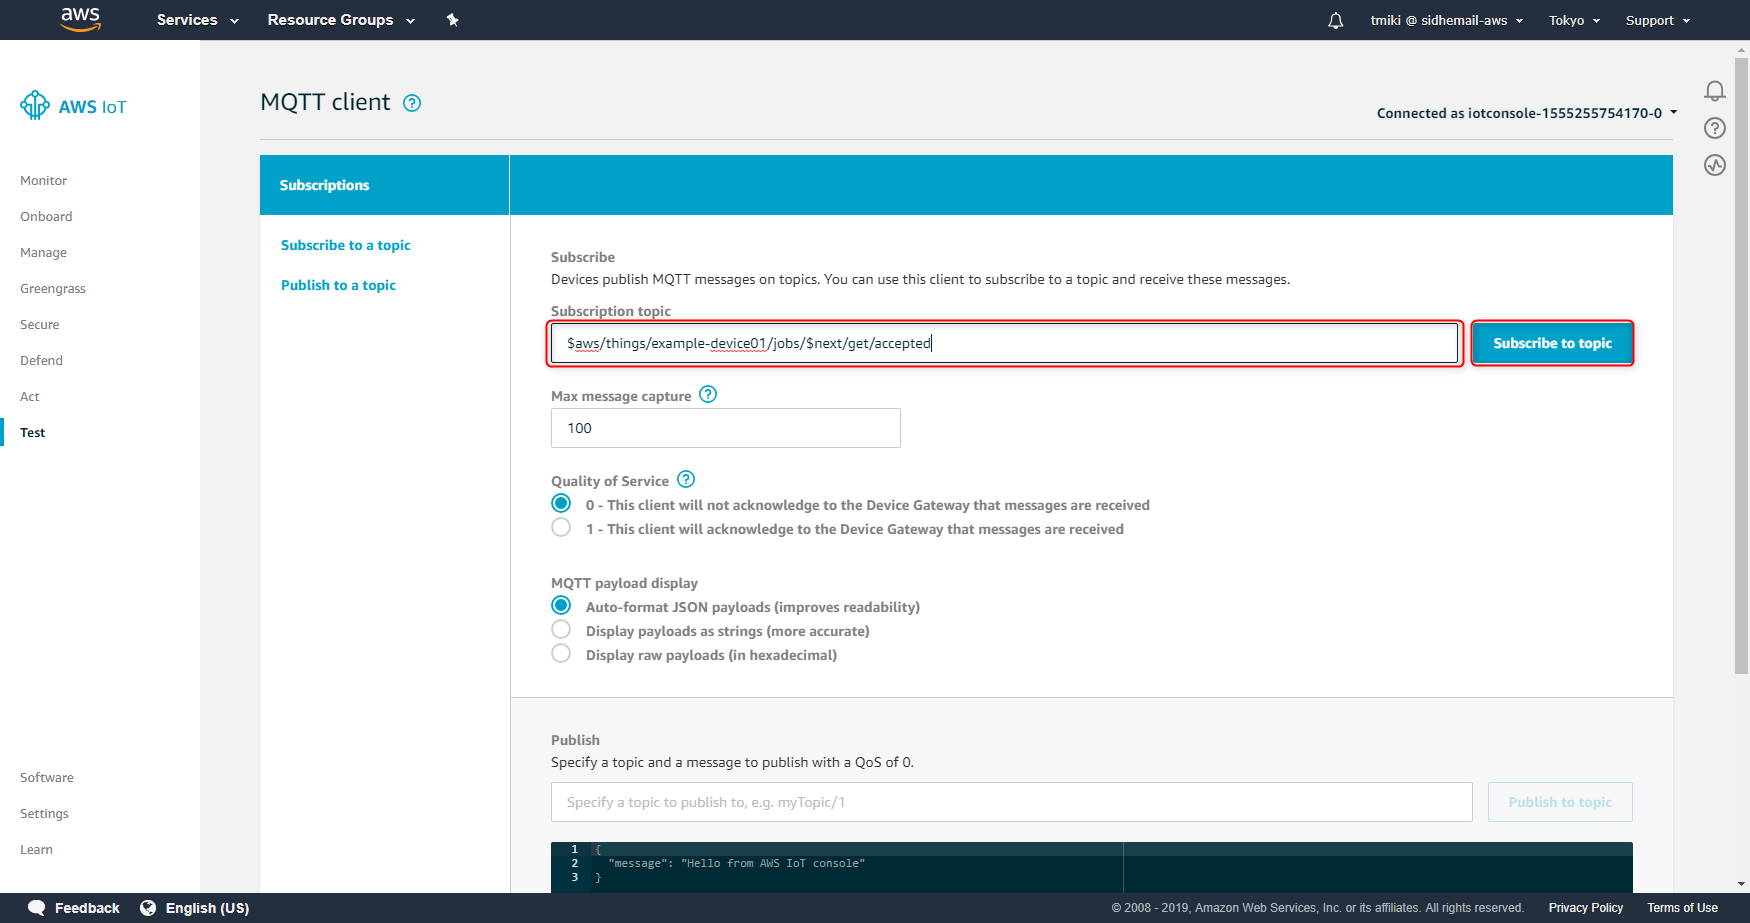
Task: Click the AWS IoT service logo
Action: [x=73, y=106]
